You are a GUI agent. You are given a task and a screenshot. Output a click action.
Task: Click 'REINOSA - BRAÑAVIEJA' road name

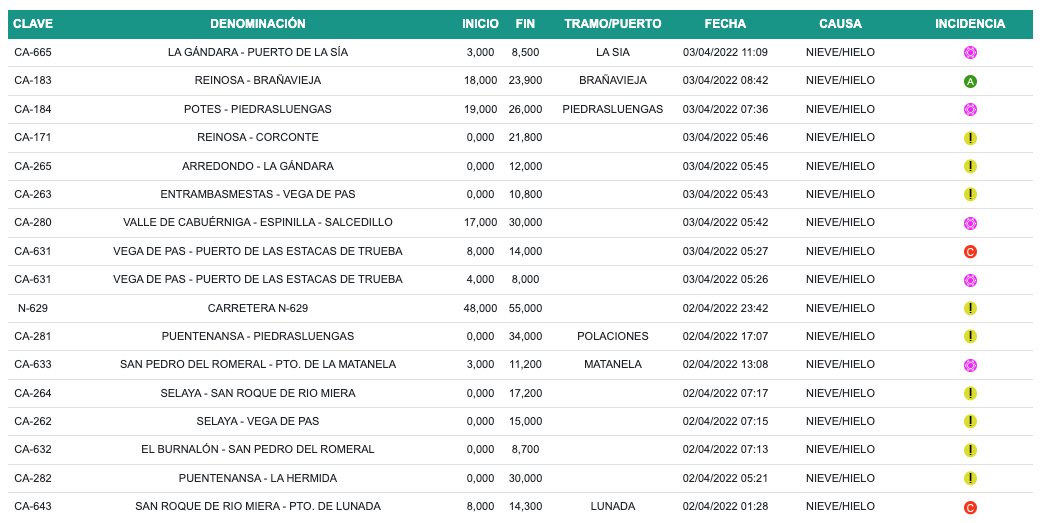click(258, 81)
